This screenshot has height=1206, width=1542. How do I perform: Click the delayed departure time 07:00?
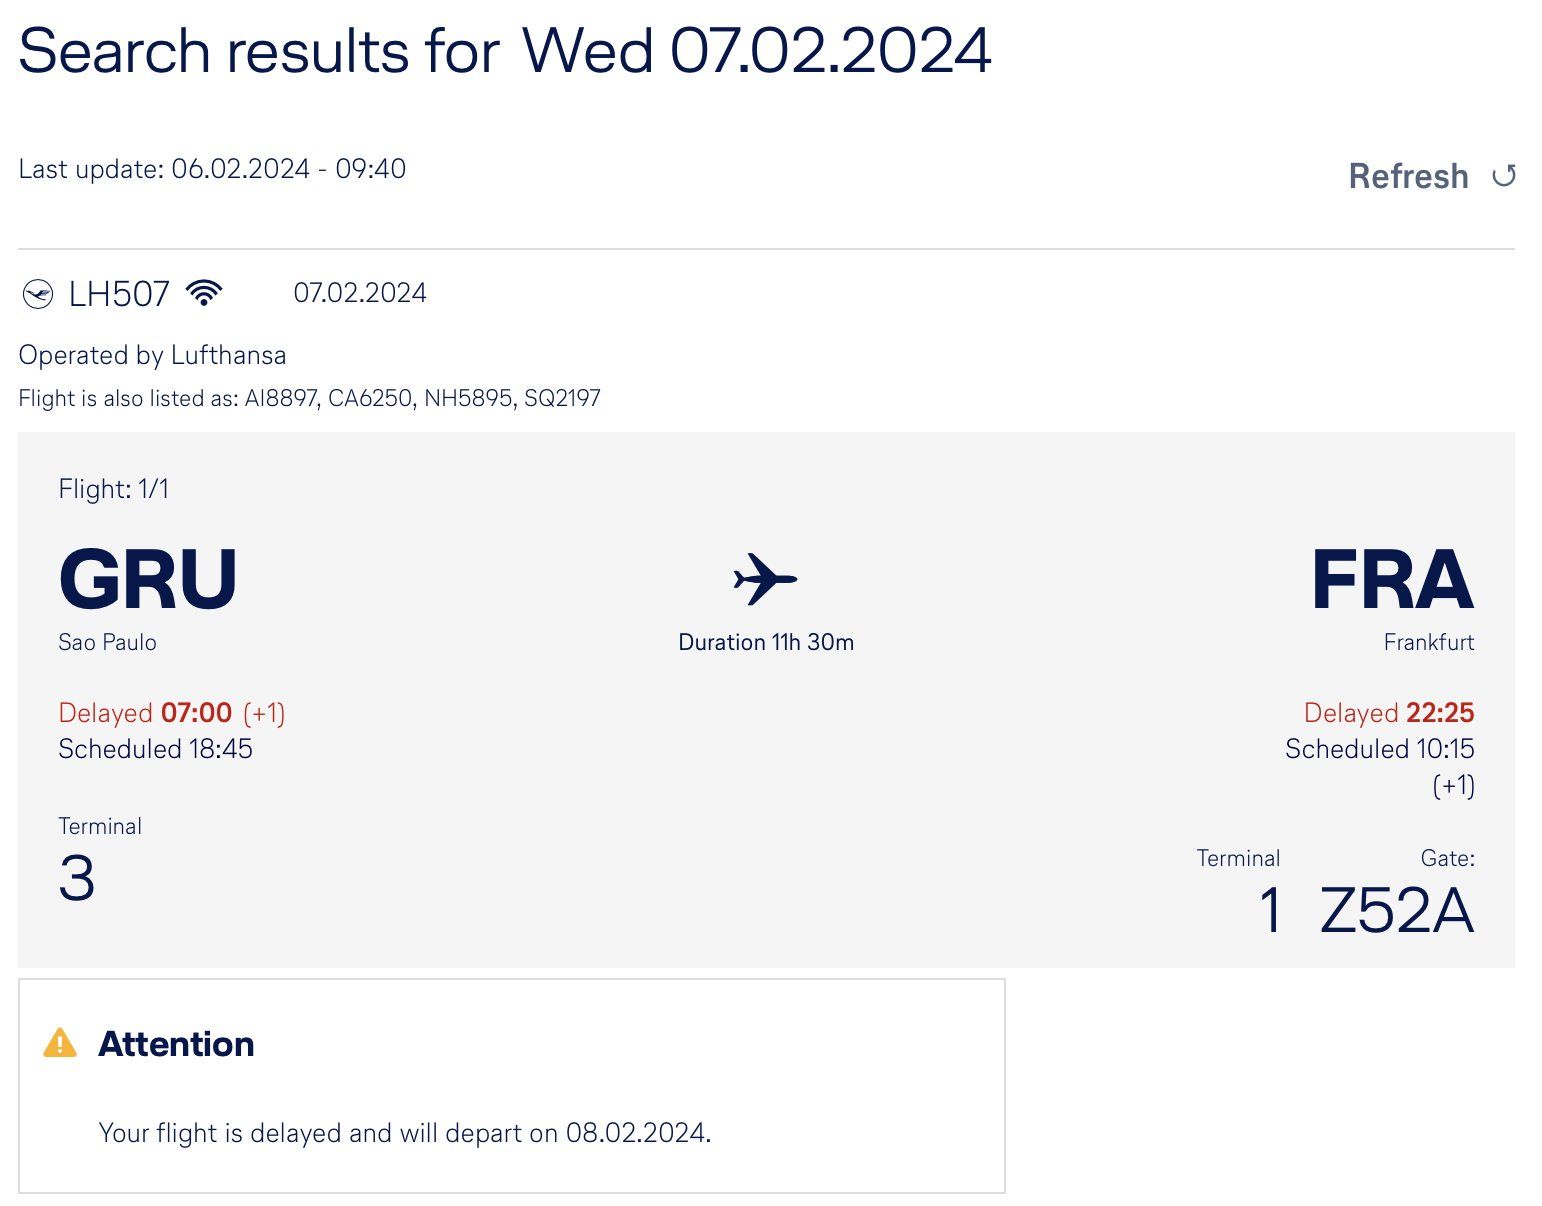(196, 713)
